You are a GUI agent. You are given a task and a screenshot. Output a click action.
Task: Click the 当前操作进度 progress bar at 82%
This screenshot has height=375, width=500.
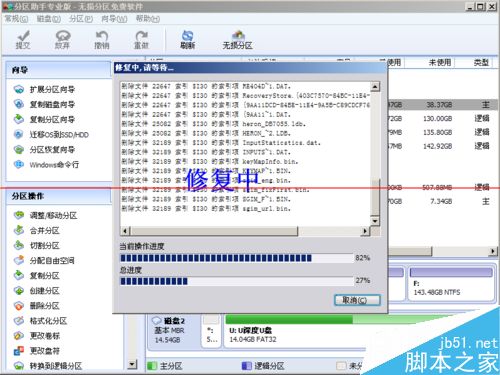[237, 258]
